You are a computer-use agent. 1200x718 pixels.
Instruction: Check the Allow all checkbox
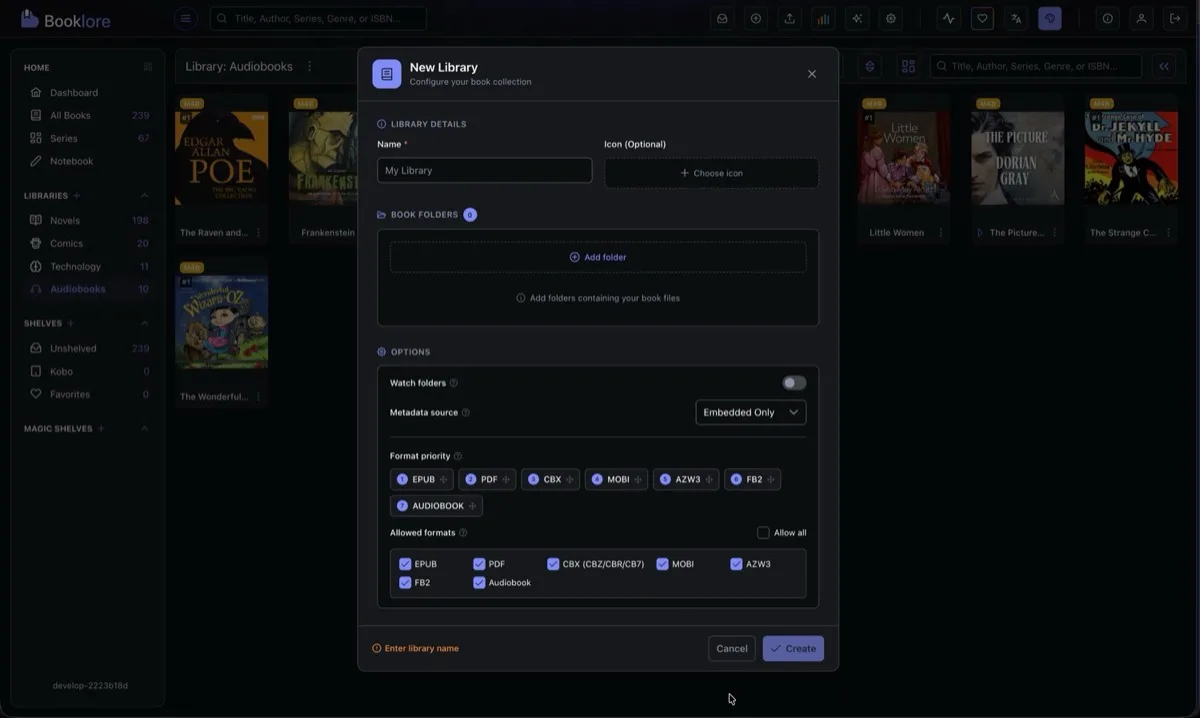point(763,533)
